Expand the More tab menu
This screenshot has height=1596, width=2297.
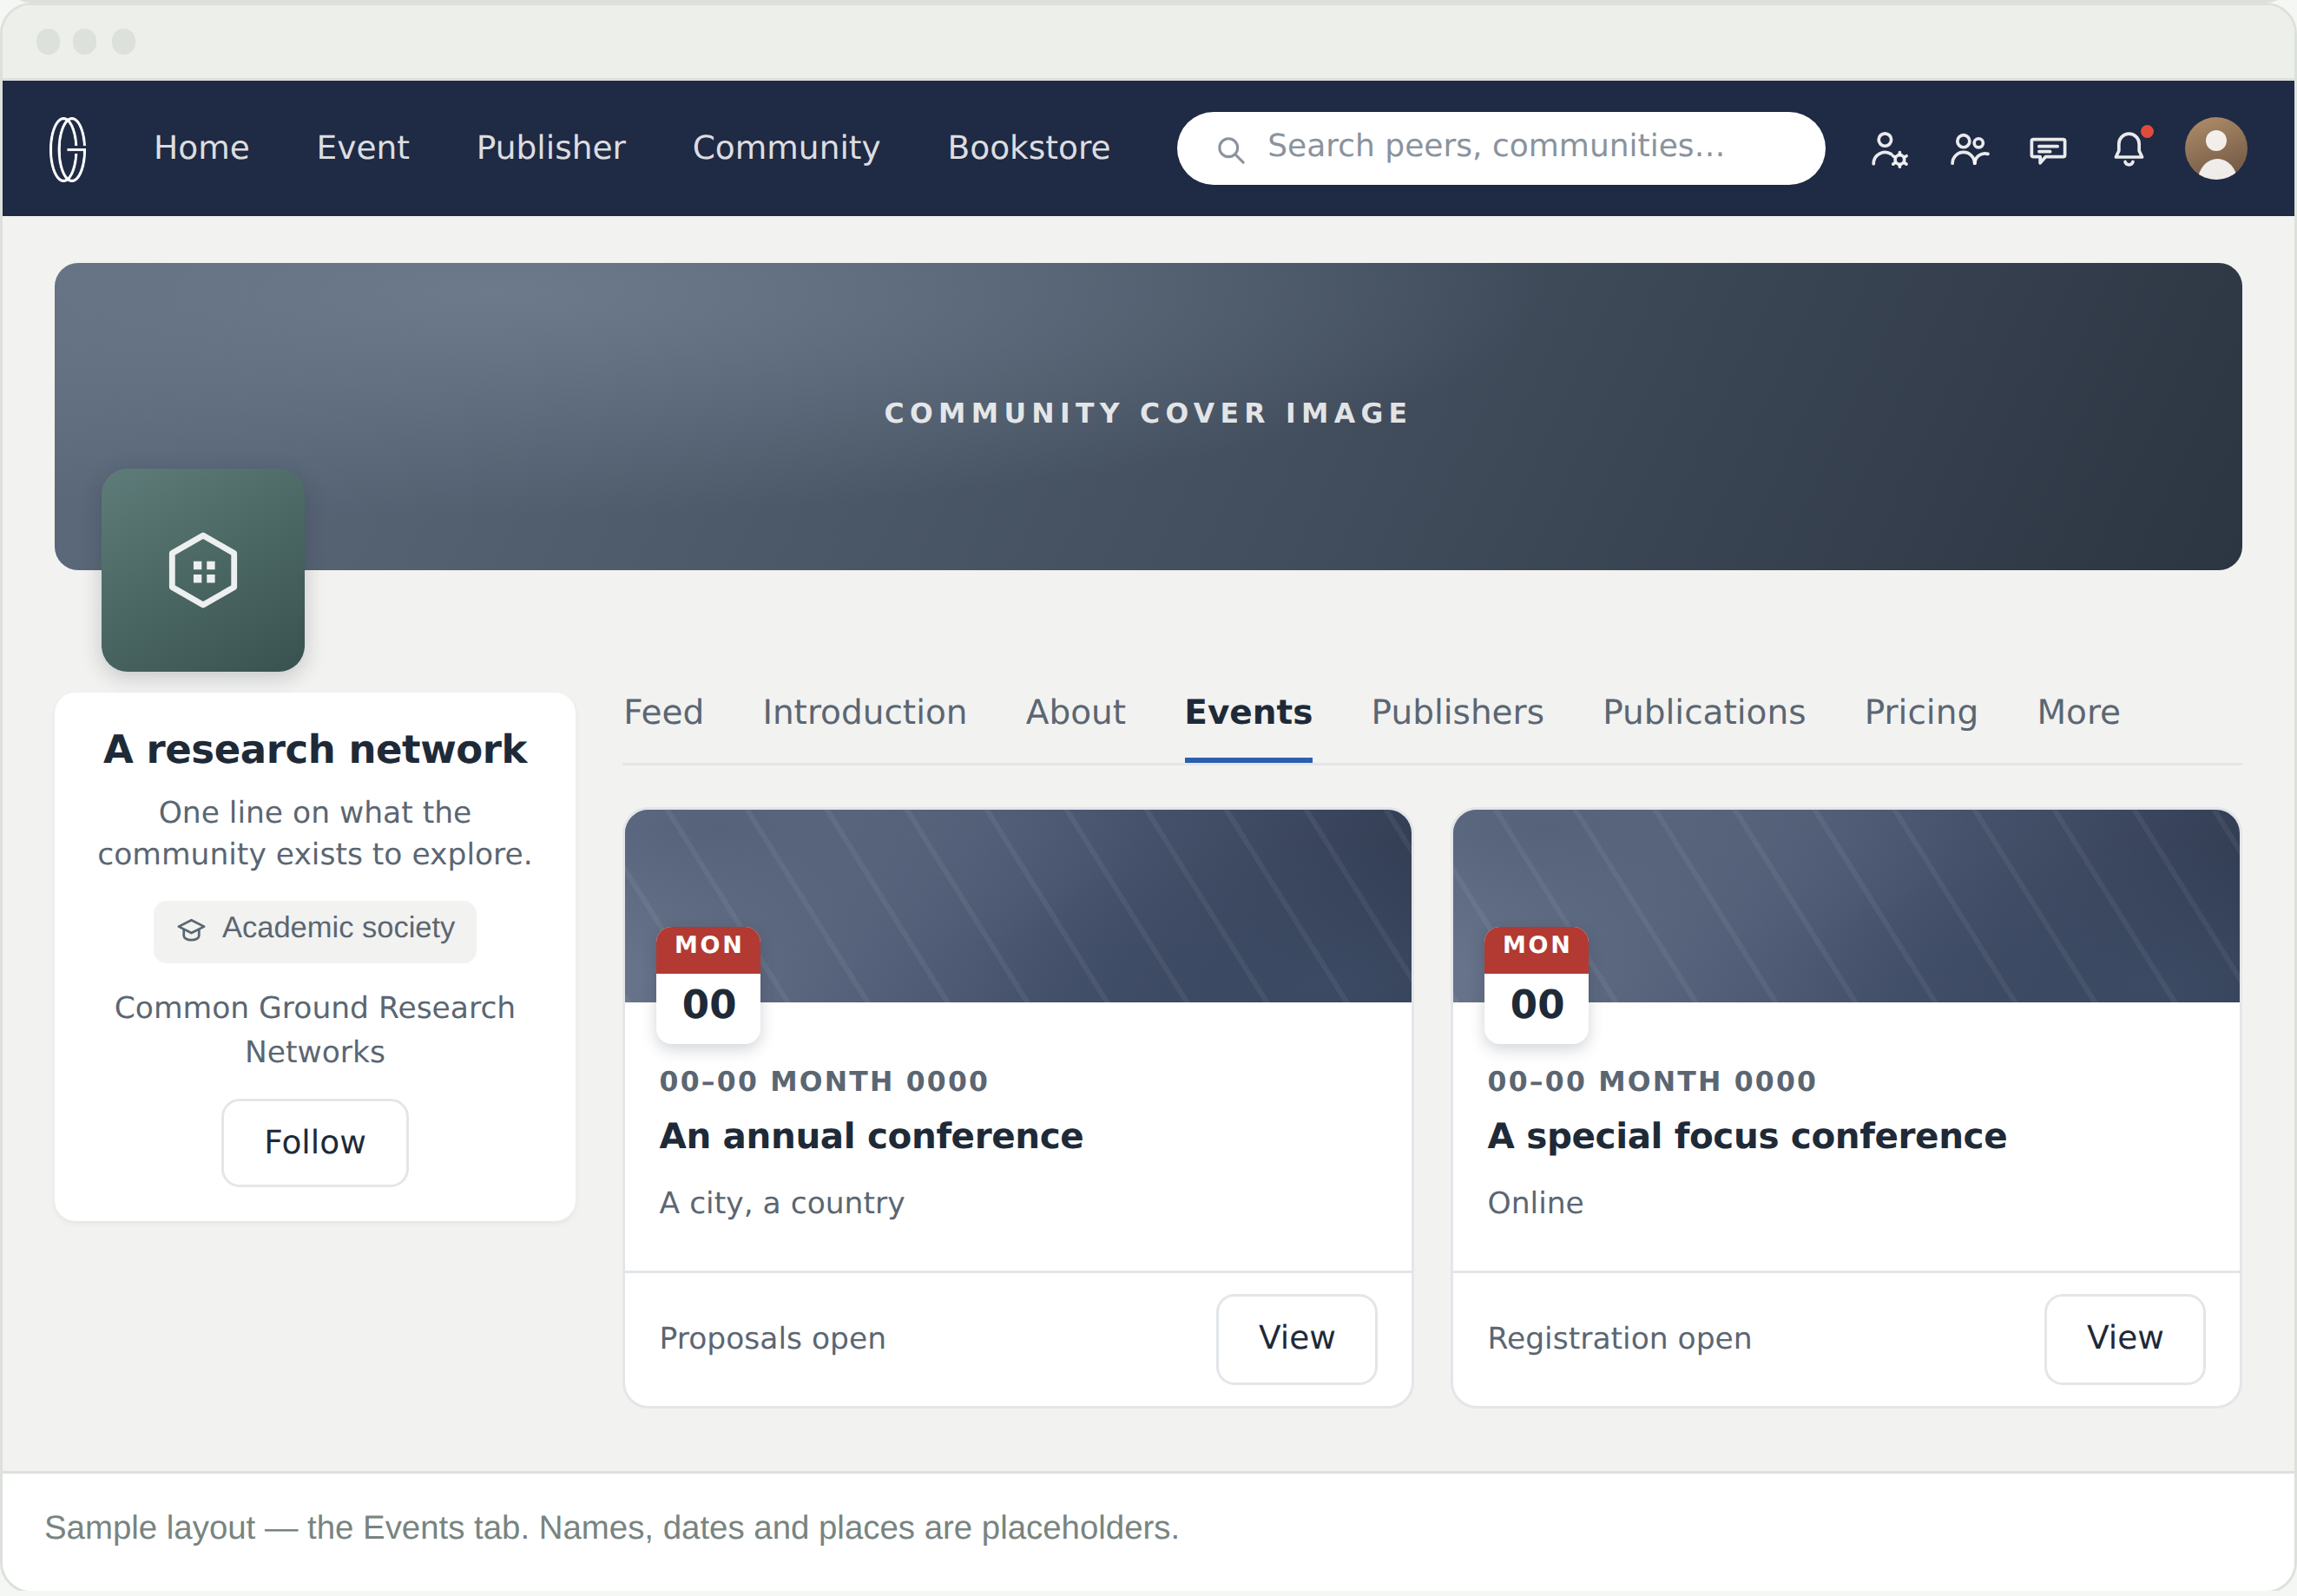[x=2078, y=712]
